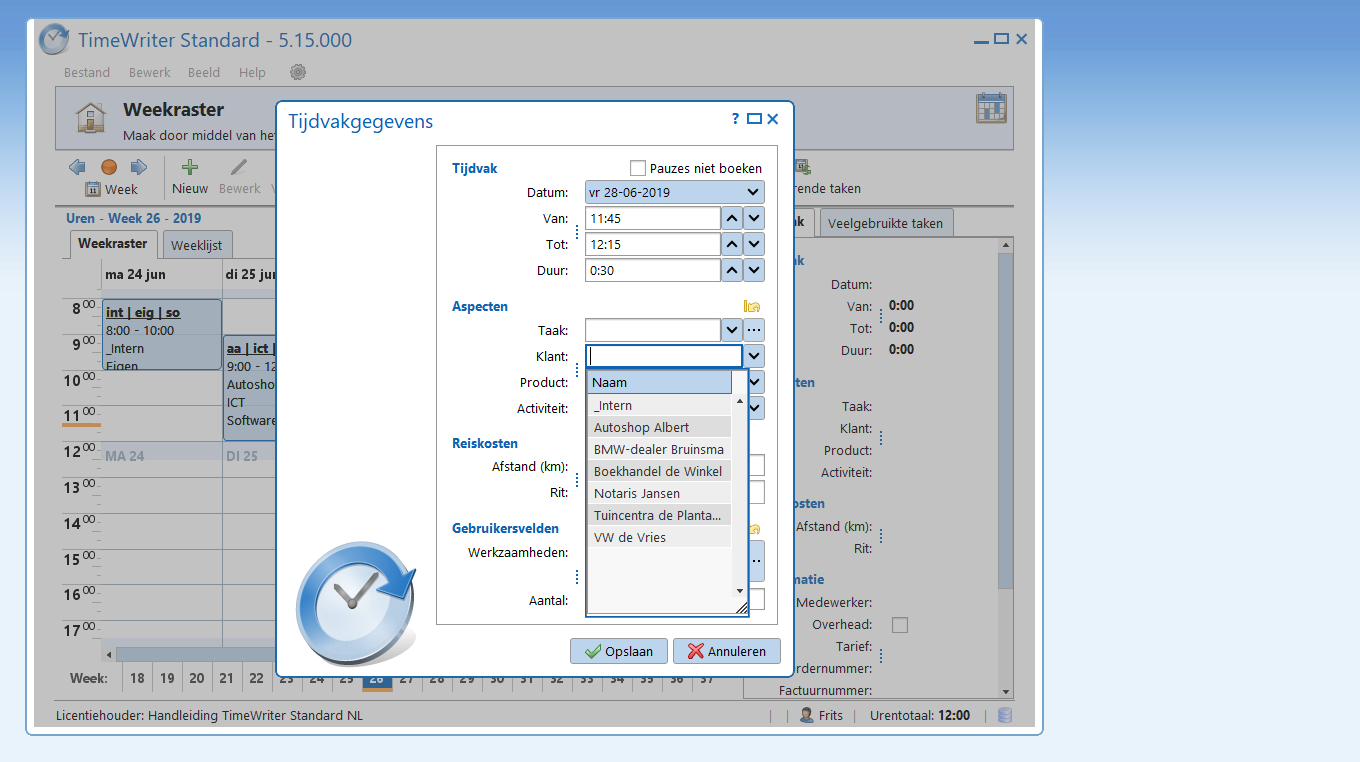1360x762 pixels.
Task: Click the list's scroll-down arrow
Action: [740, 591]
